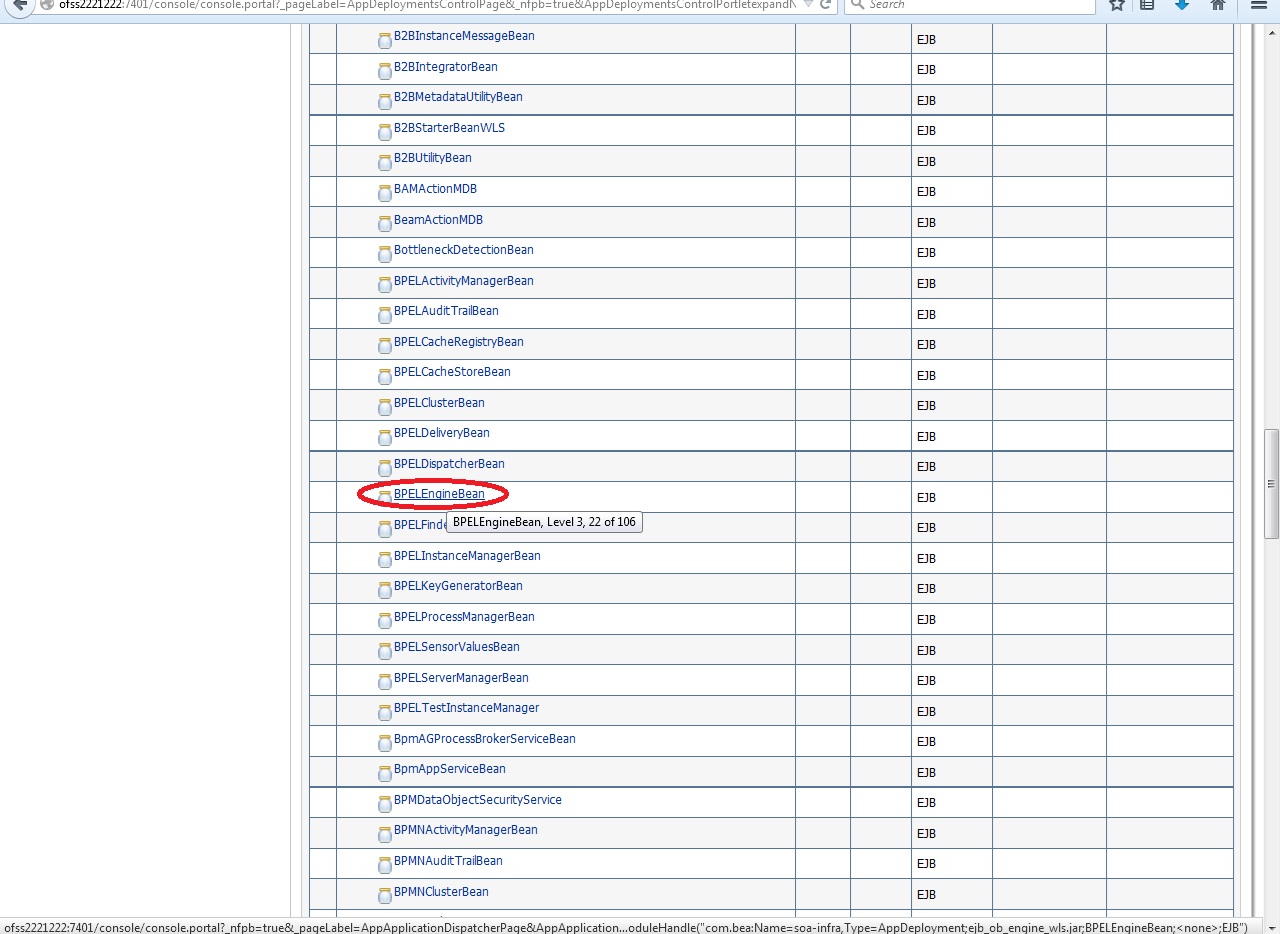Screen dimensions: 1280x934
Task: Click the BPELClusterBean bean icon
Action: pyautogui.click(x=385, y=407)
